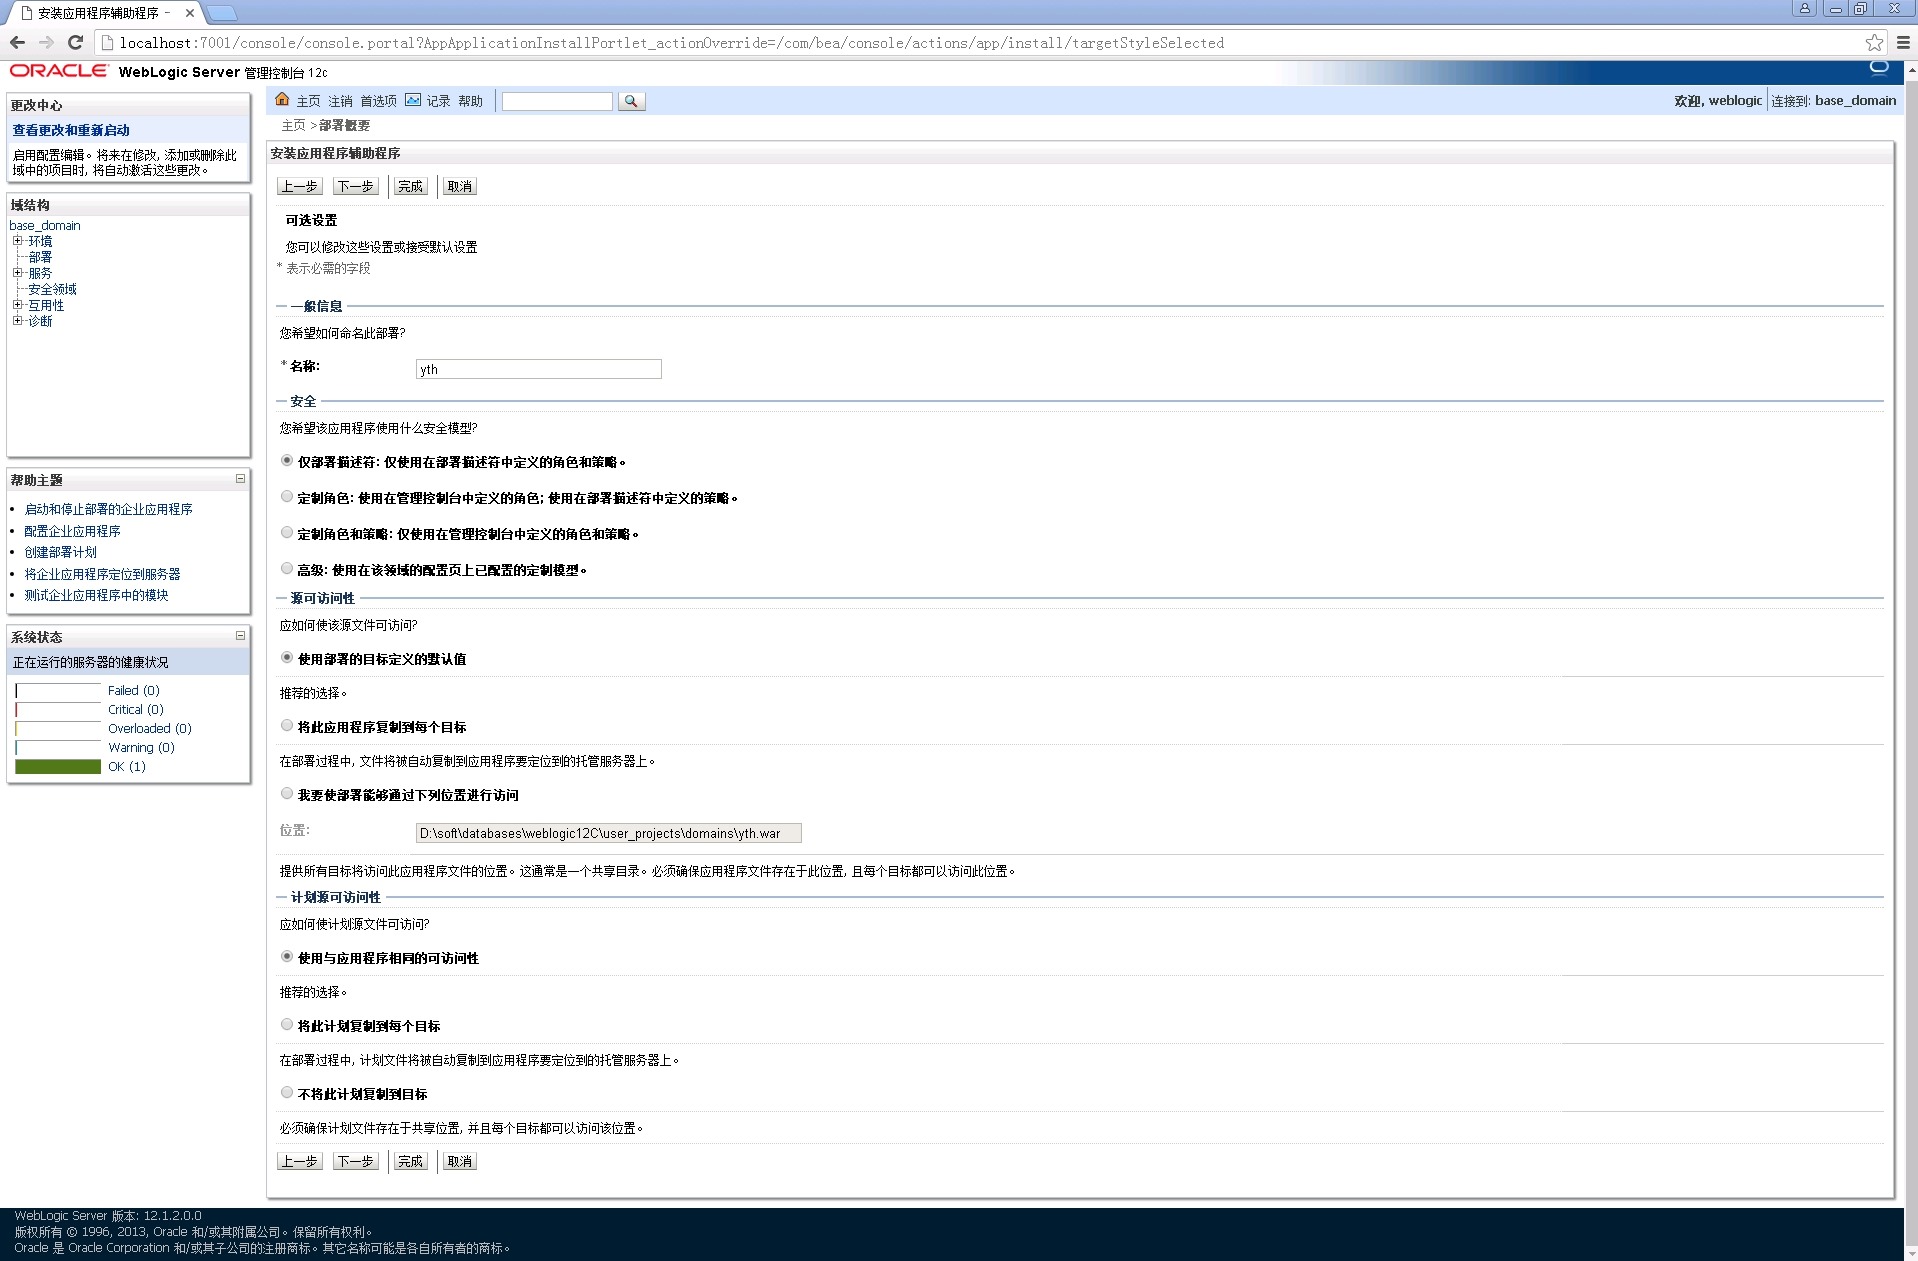Click bottom 上一步 button
The width and height of the screenshot is (1918, 1261).
pyautogui.click(x=299, y=1161)
